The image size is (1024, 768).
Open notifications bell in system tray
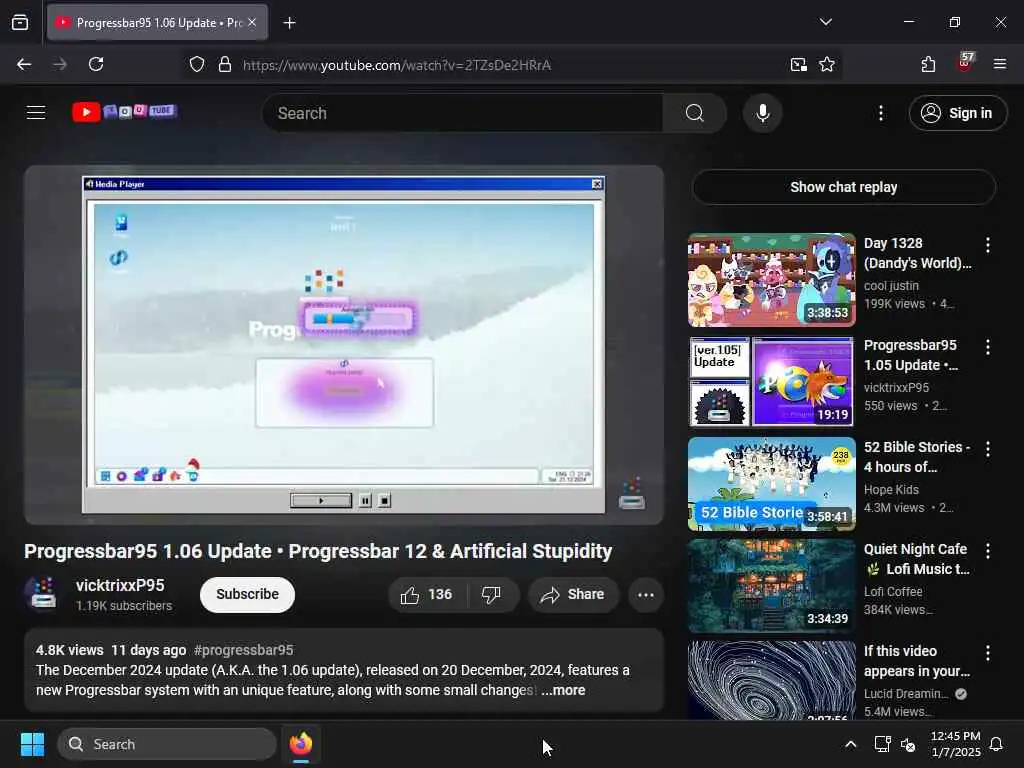997,744
